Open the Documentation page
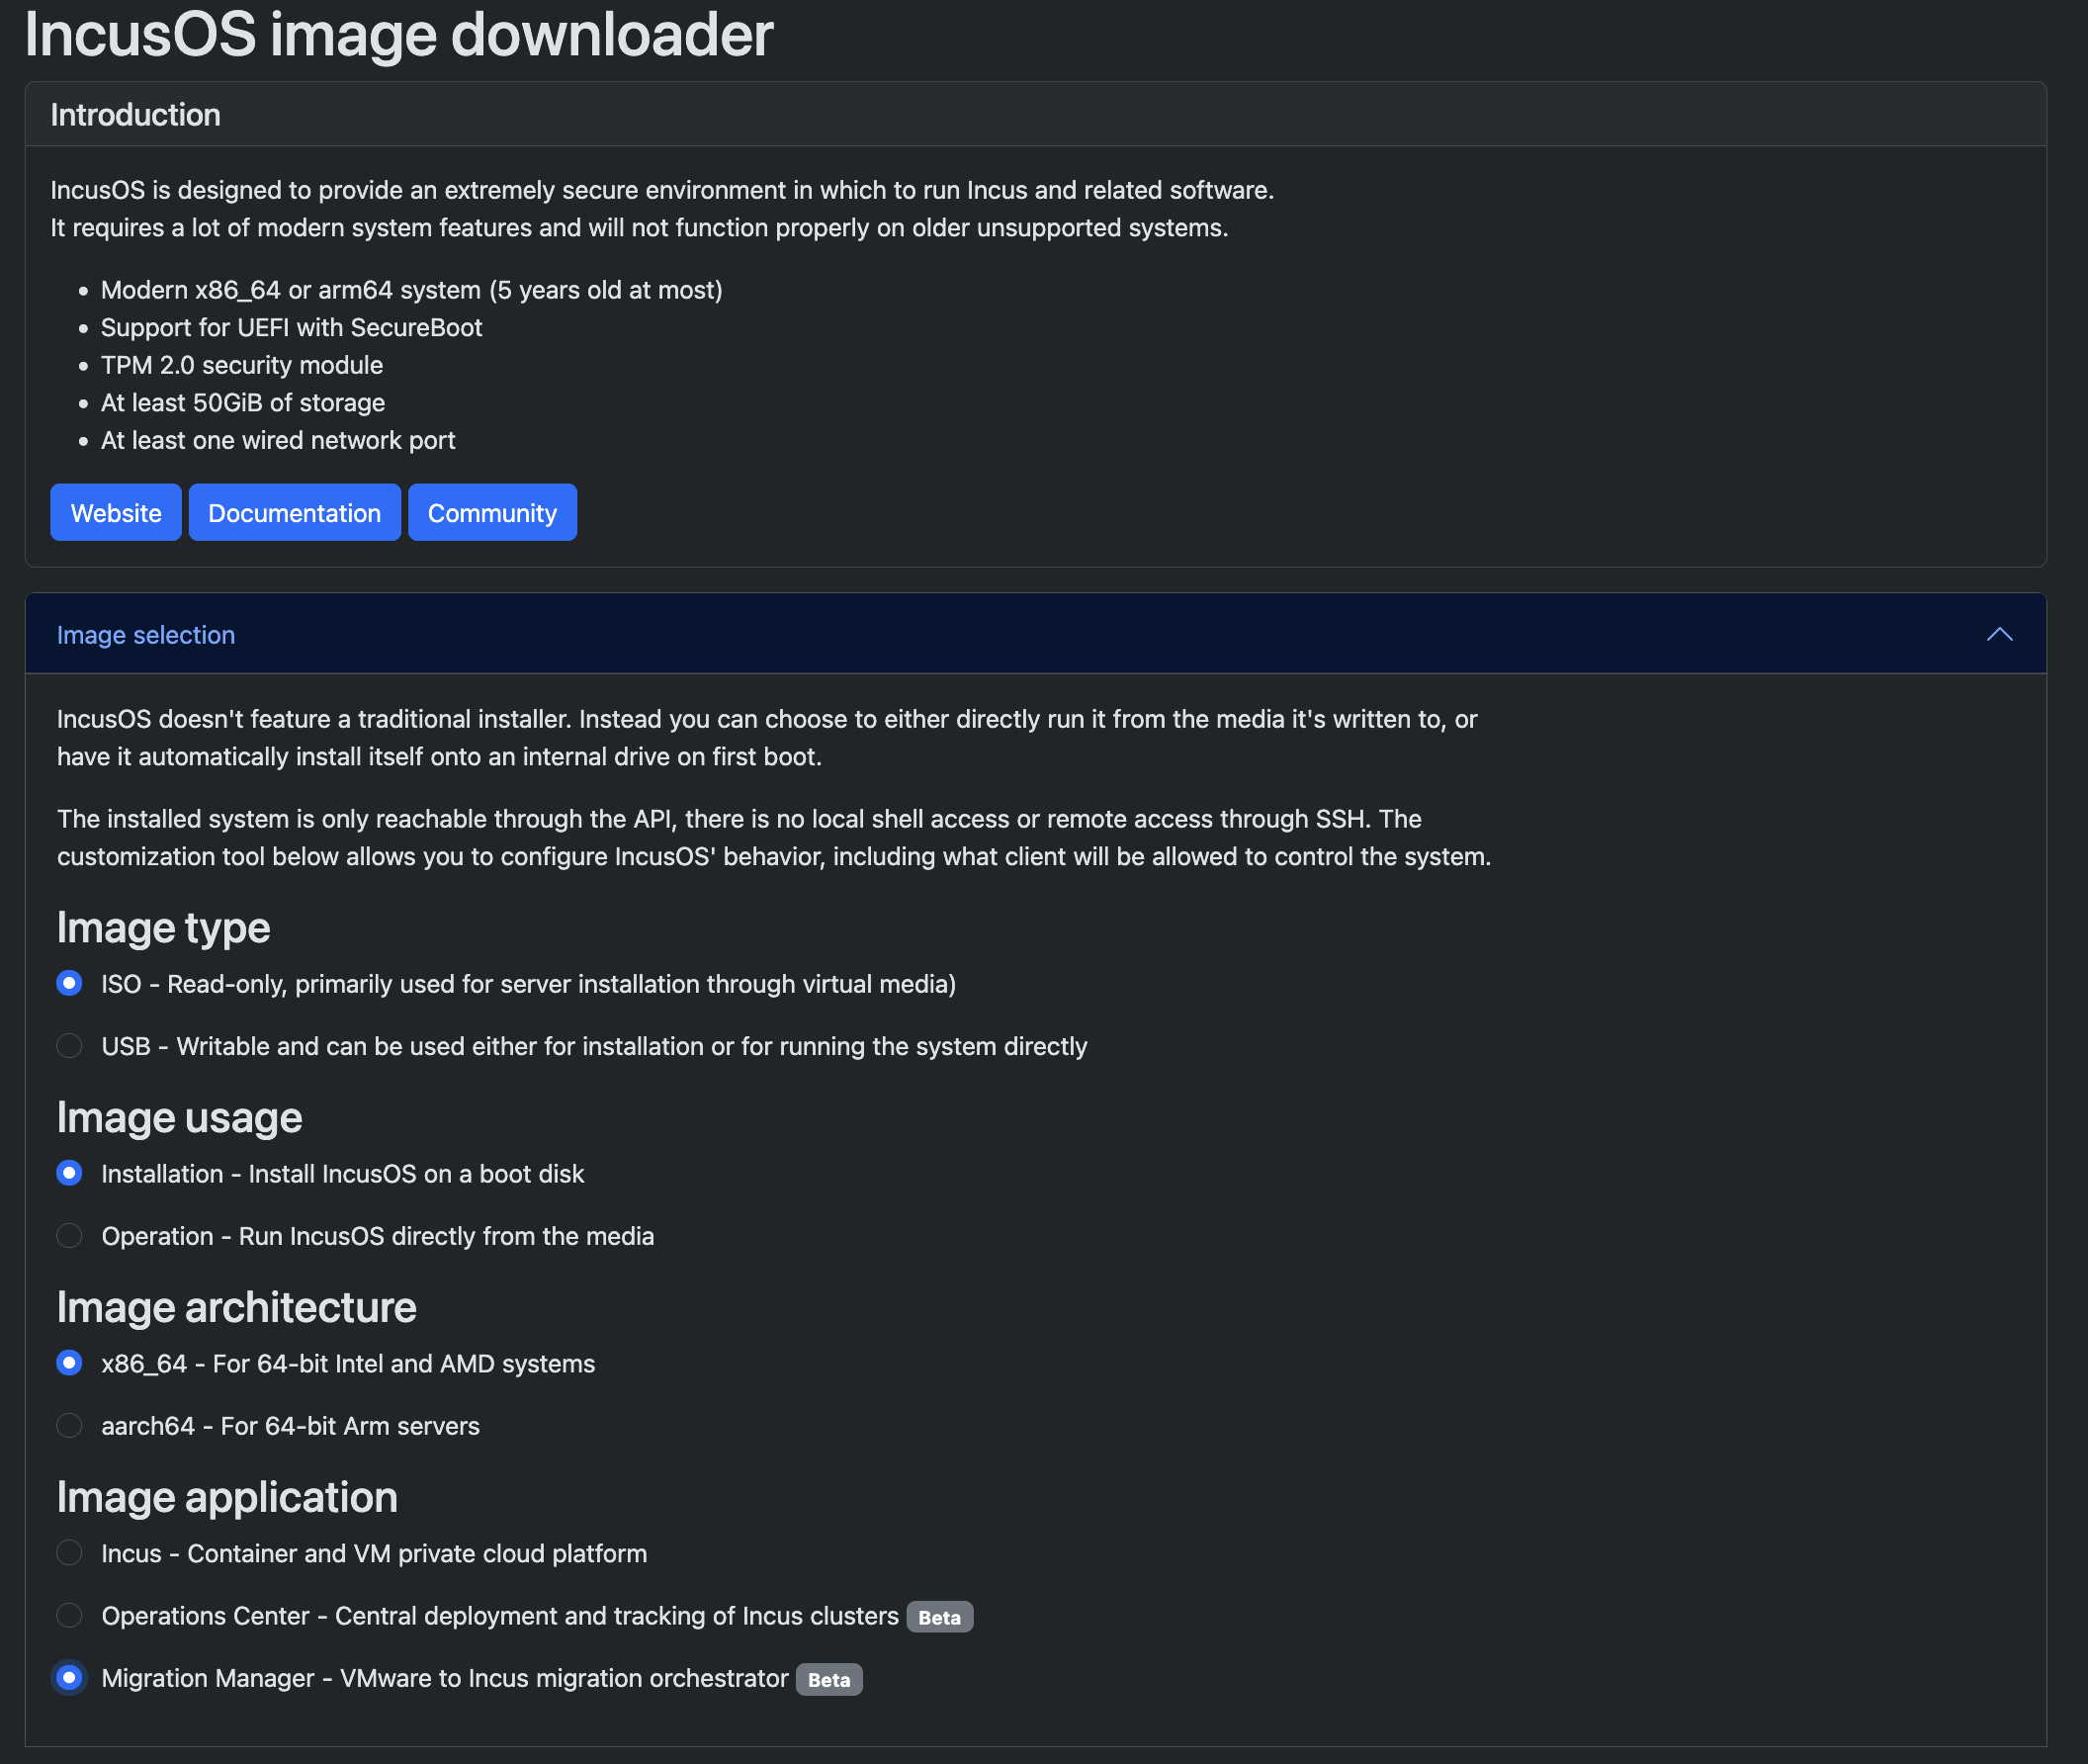The image size is (2088, 1764). click(294, 512)
